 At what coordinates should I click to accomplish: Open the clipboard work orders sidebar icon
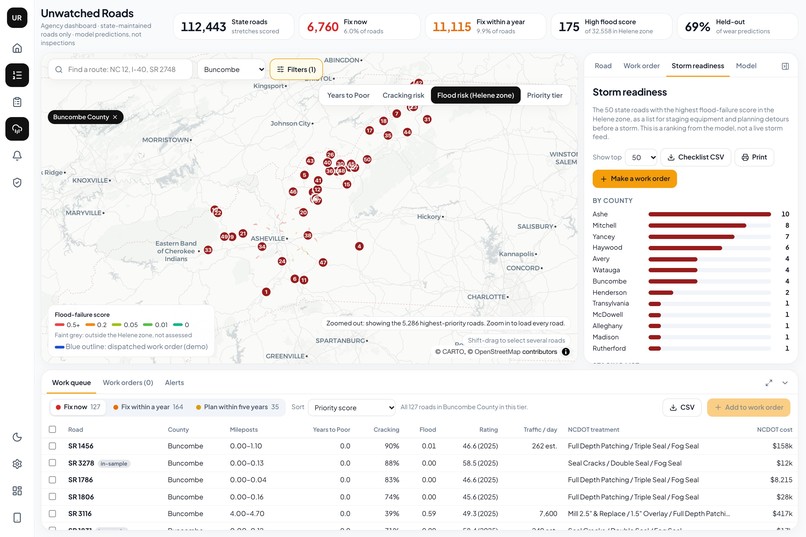coord(17,102)
